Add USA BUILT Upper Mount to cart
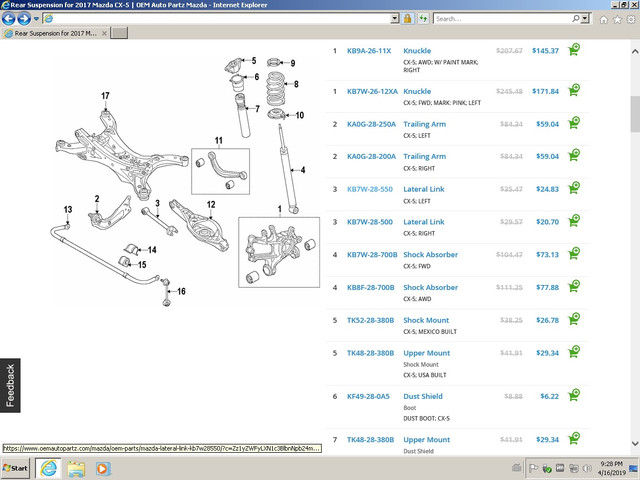This screenshot has width=640, height=480. coord(574,351)
